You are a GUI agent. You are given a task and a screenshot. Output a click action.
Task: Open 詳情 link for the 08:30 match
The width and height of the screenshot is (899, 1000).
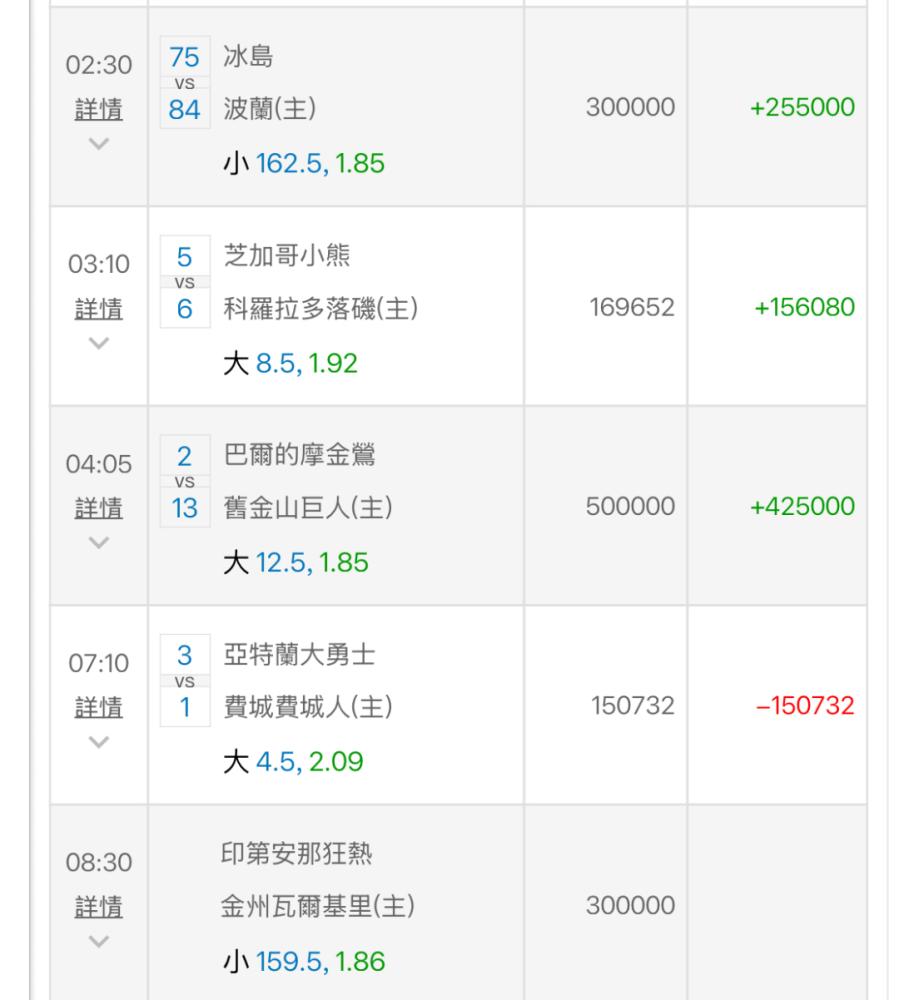(99, 907)
